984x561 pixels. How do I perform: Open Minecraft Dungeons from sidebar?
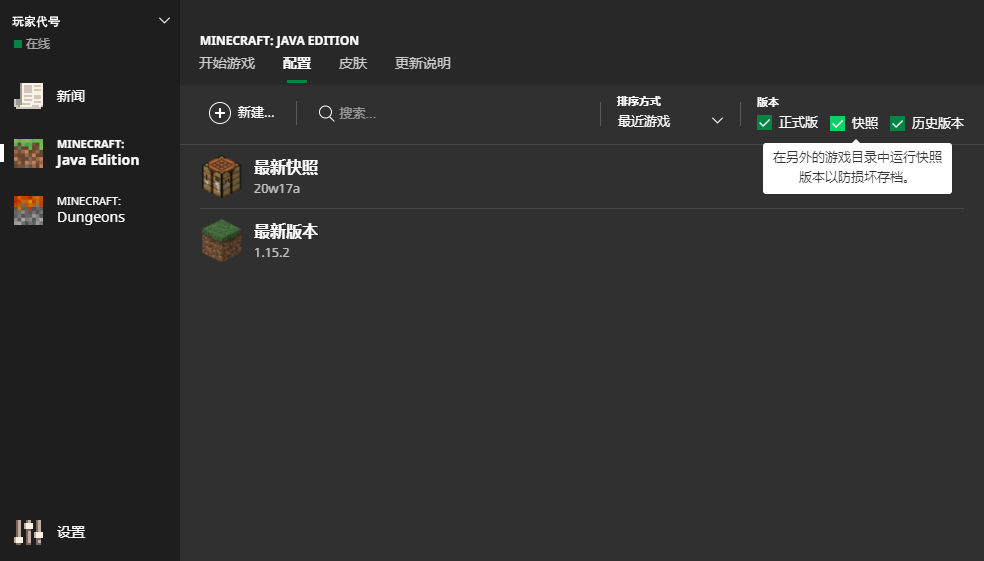click(69, 210)
